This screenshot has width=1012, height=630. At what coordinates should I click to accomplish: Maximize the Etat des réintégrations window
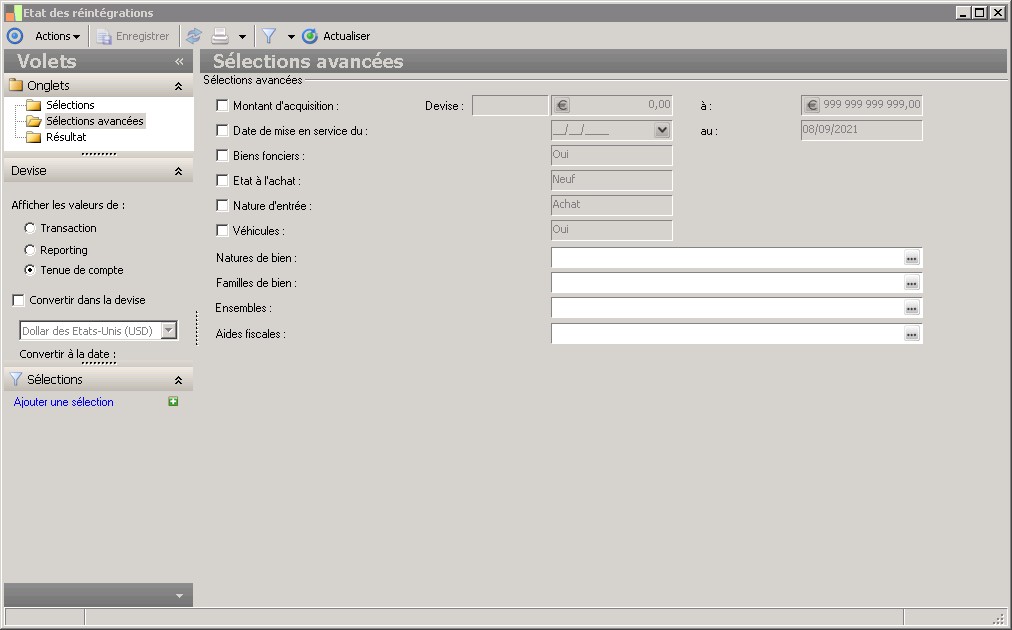point(979,12)
